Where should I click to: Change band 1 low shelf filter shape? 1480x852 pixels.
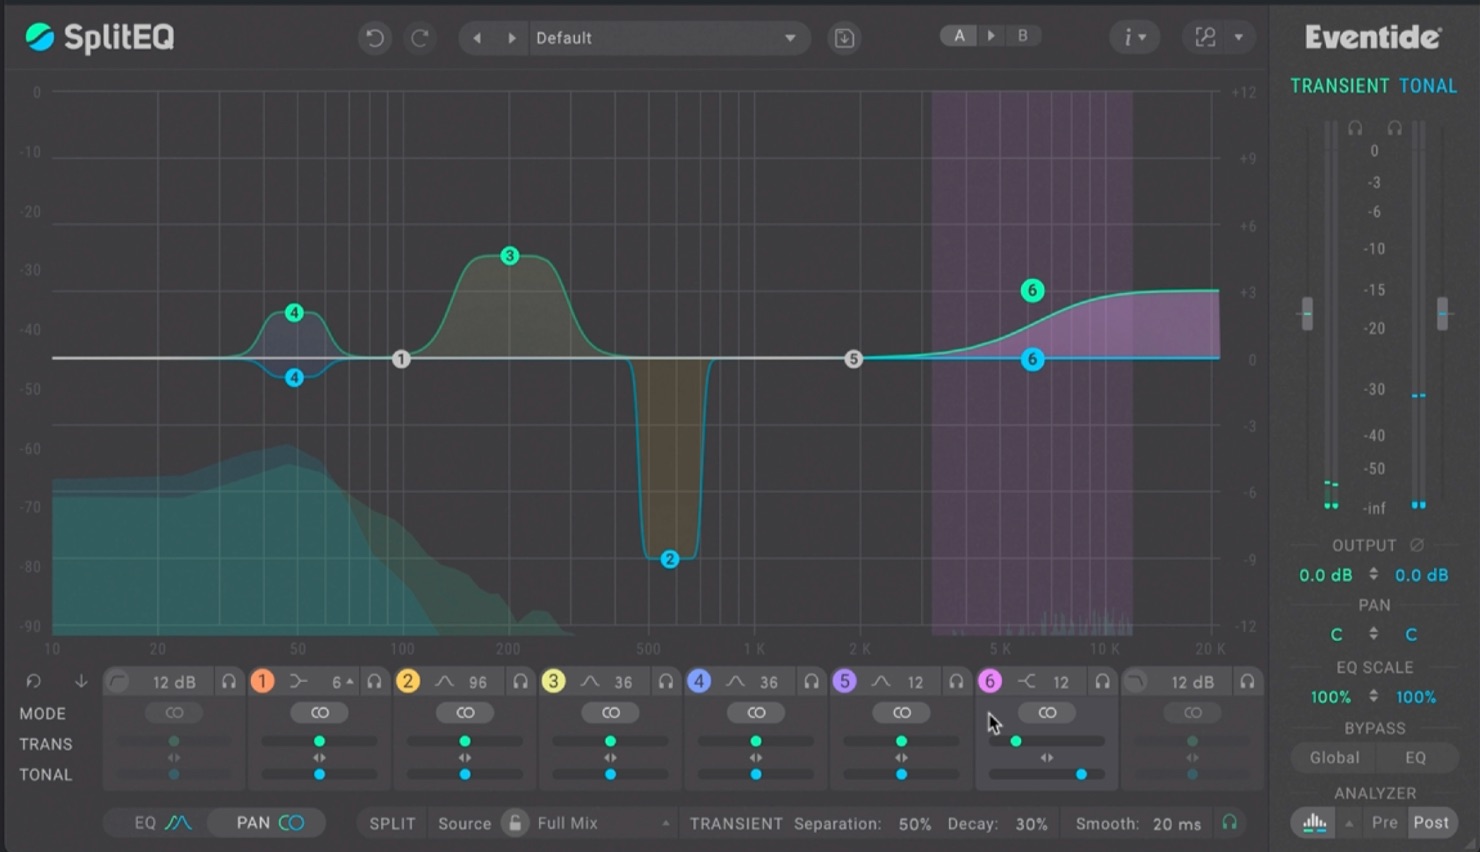tap(298, 682)
